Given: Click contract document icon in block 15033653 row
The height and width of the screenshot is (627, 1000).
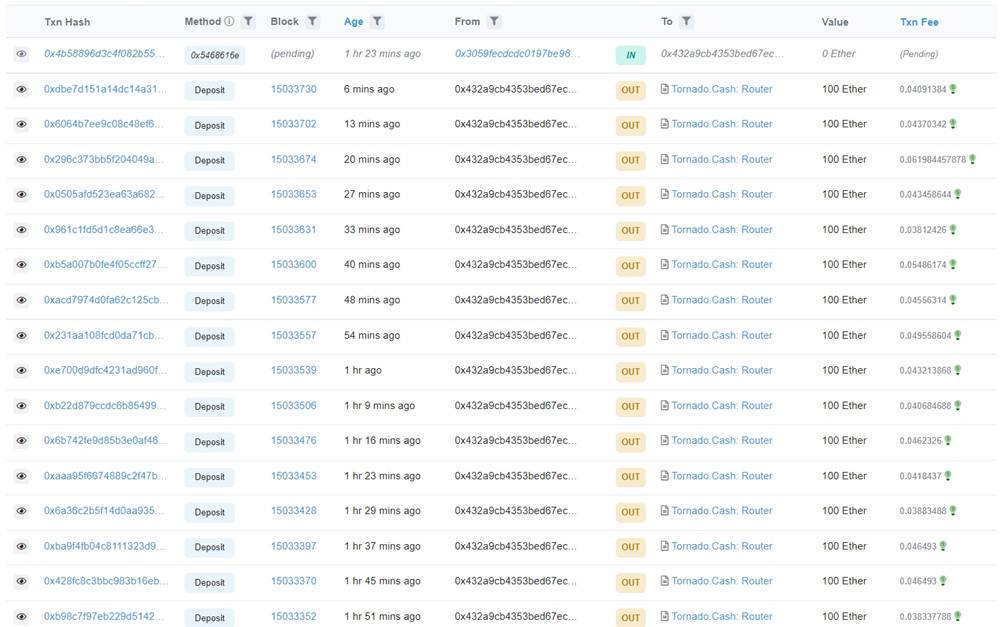Looking at the screenshot, I should click(x=665, y=194).
